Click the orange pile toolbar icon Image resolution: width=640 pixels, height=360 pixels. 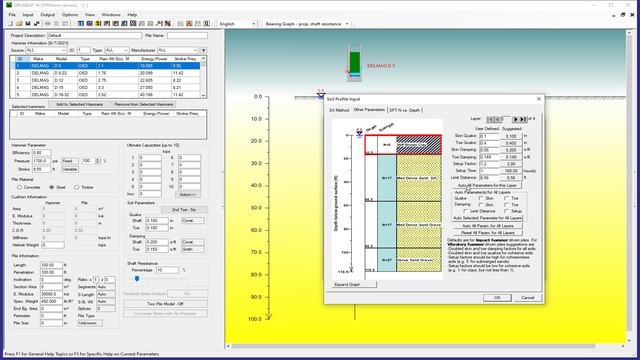click(189, 24)
